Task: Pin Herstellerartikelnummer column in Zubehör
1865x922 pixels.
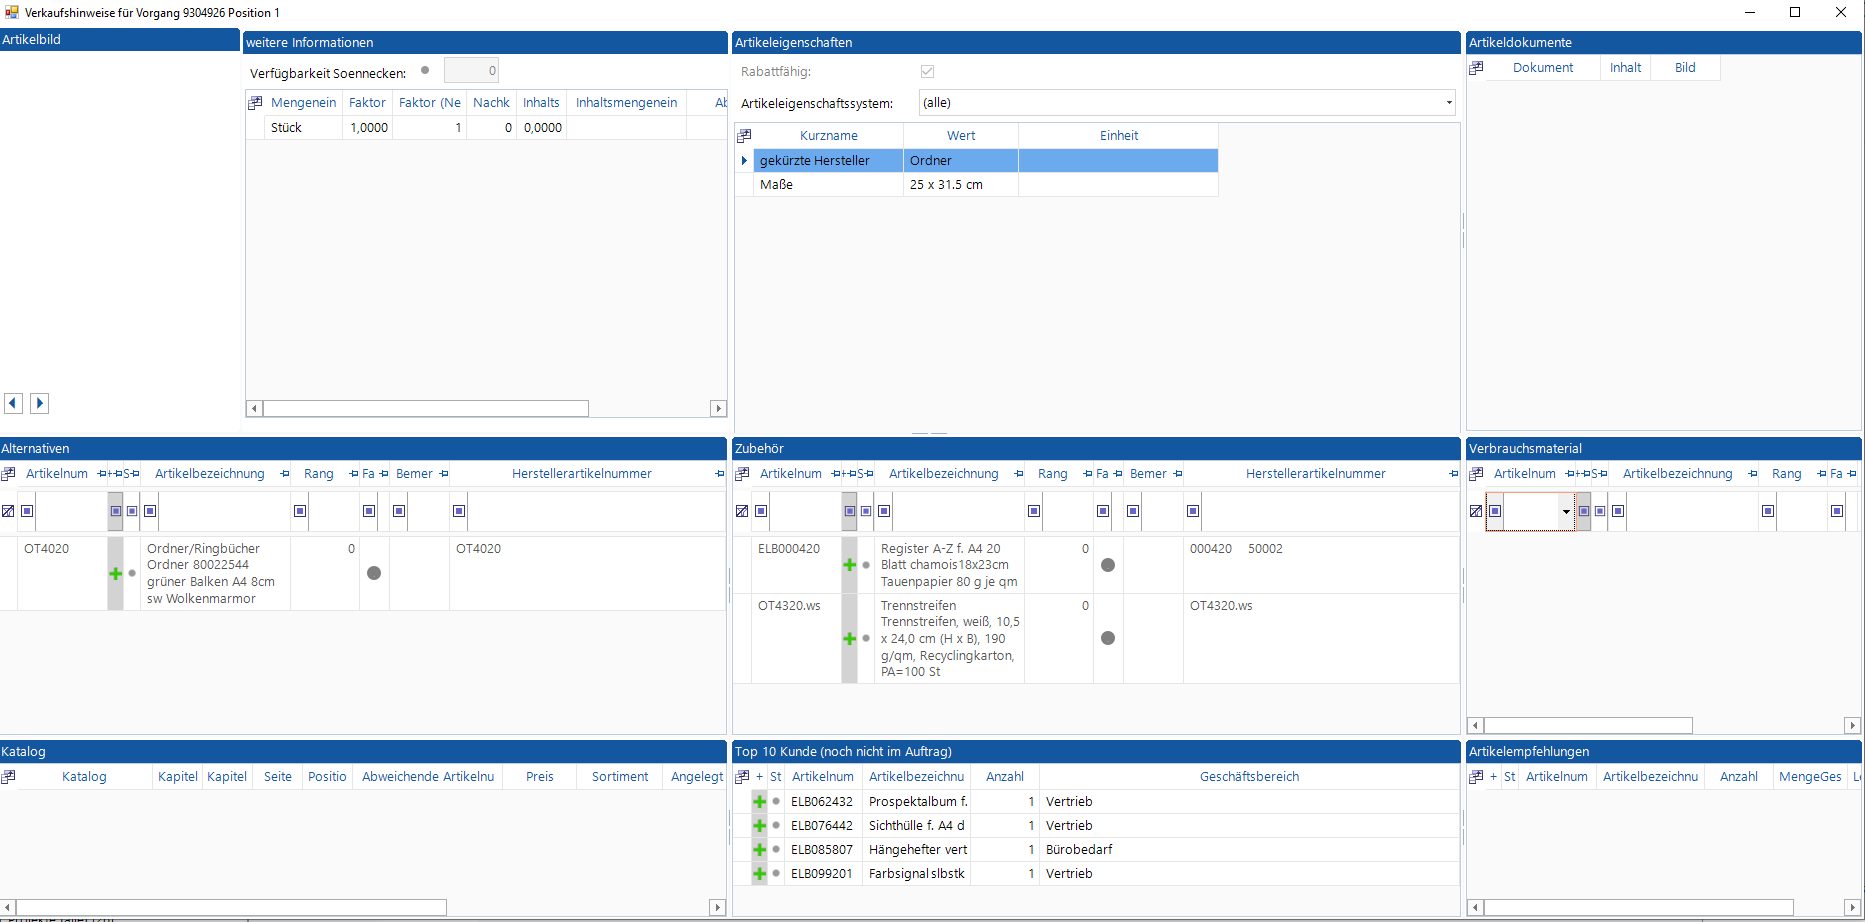Action: coord(1453,474)
